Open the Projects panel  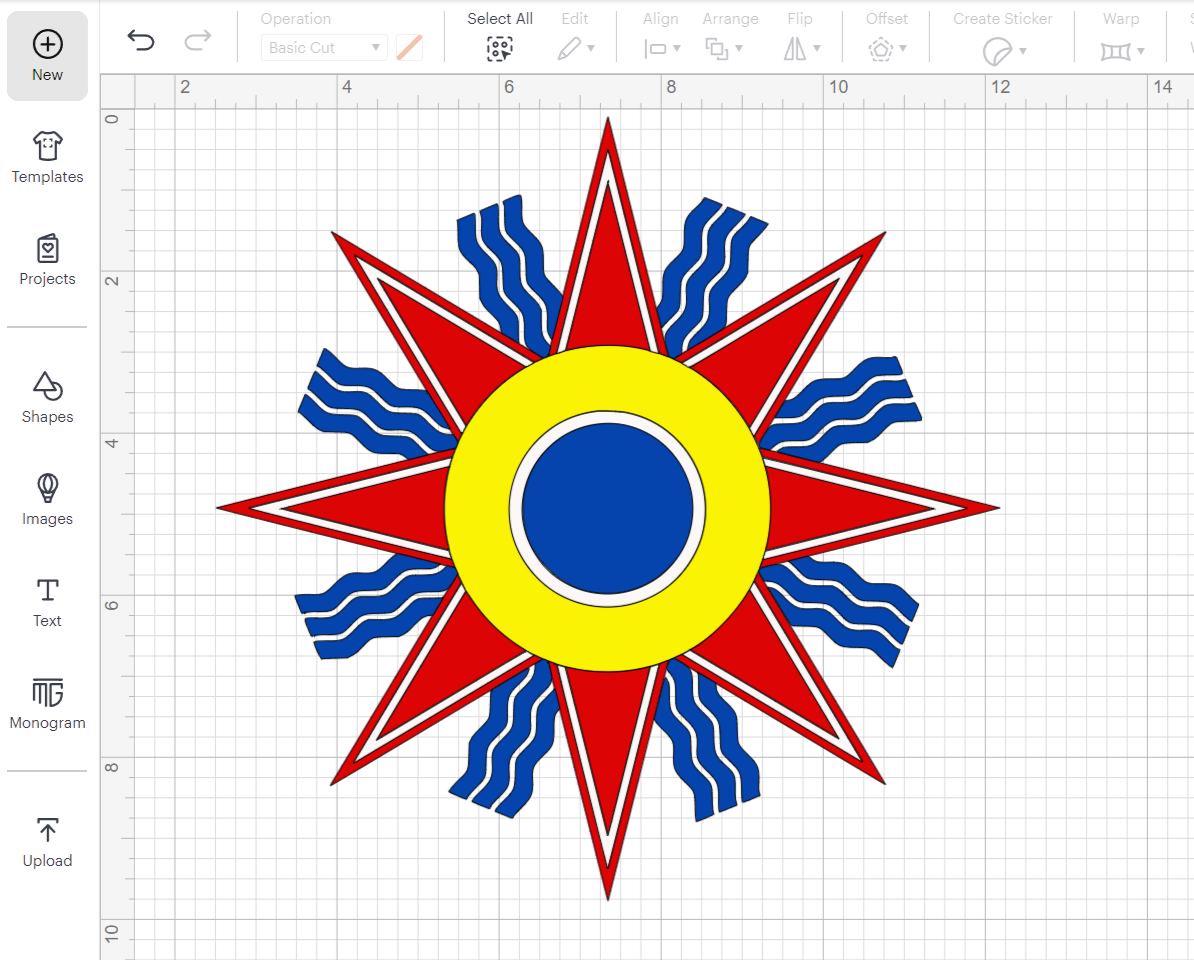pyautogui.click(x=47, y=260)
